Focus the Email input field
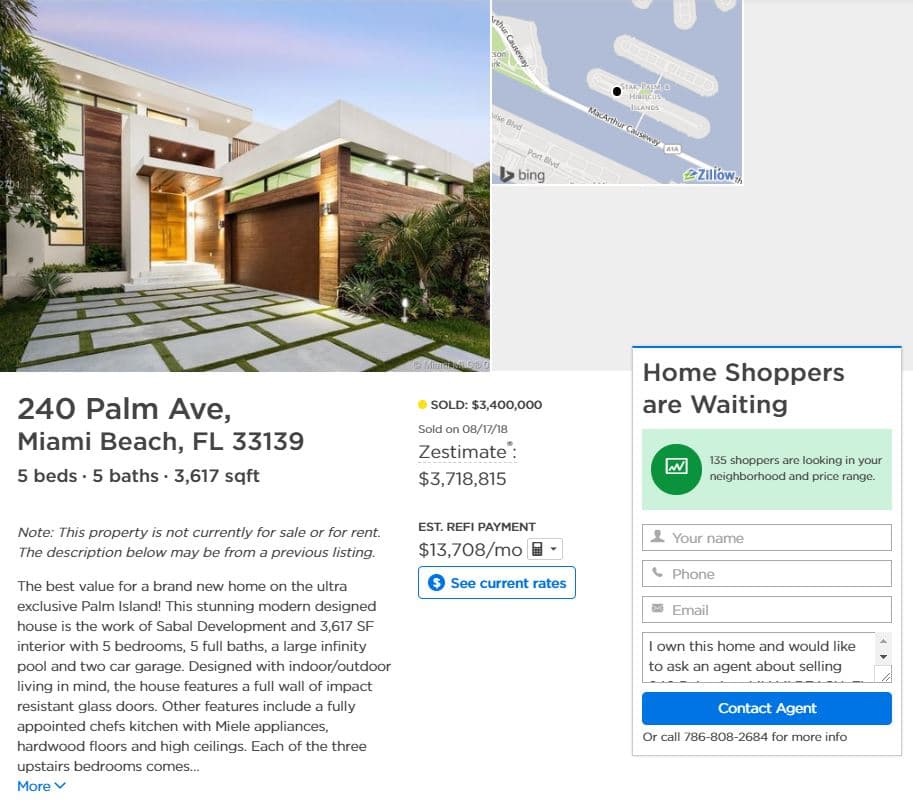The height and width of the screenshot is (802, 913). (x=776, y=610)
